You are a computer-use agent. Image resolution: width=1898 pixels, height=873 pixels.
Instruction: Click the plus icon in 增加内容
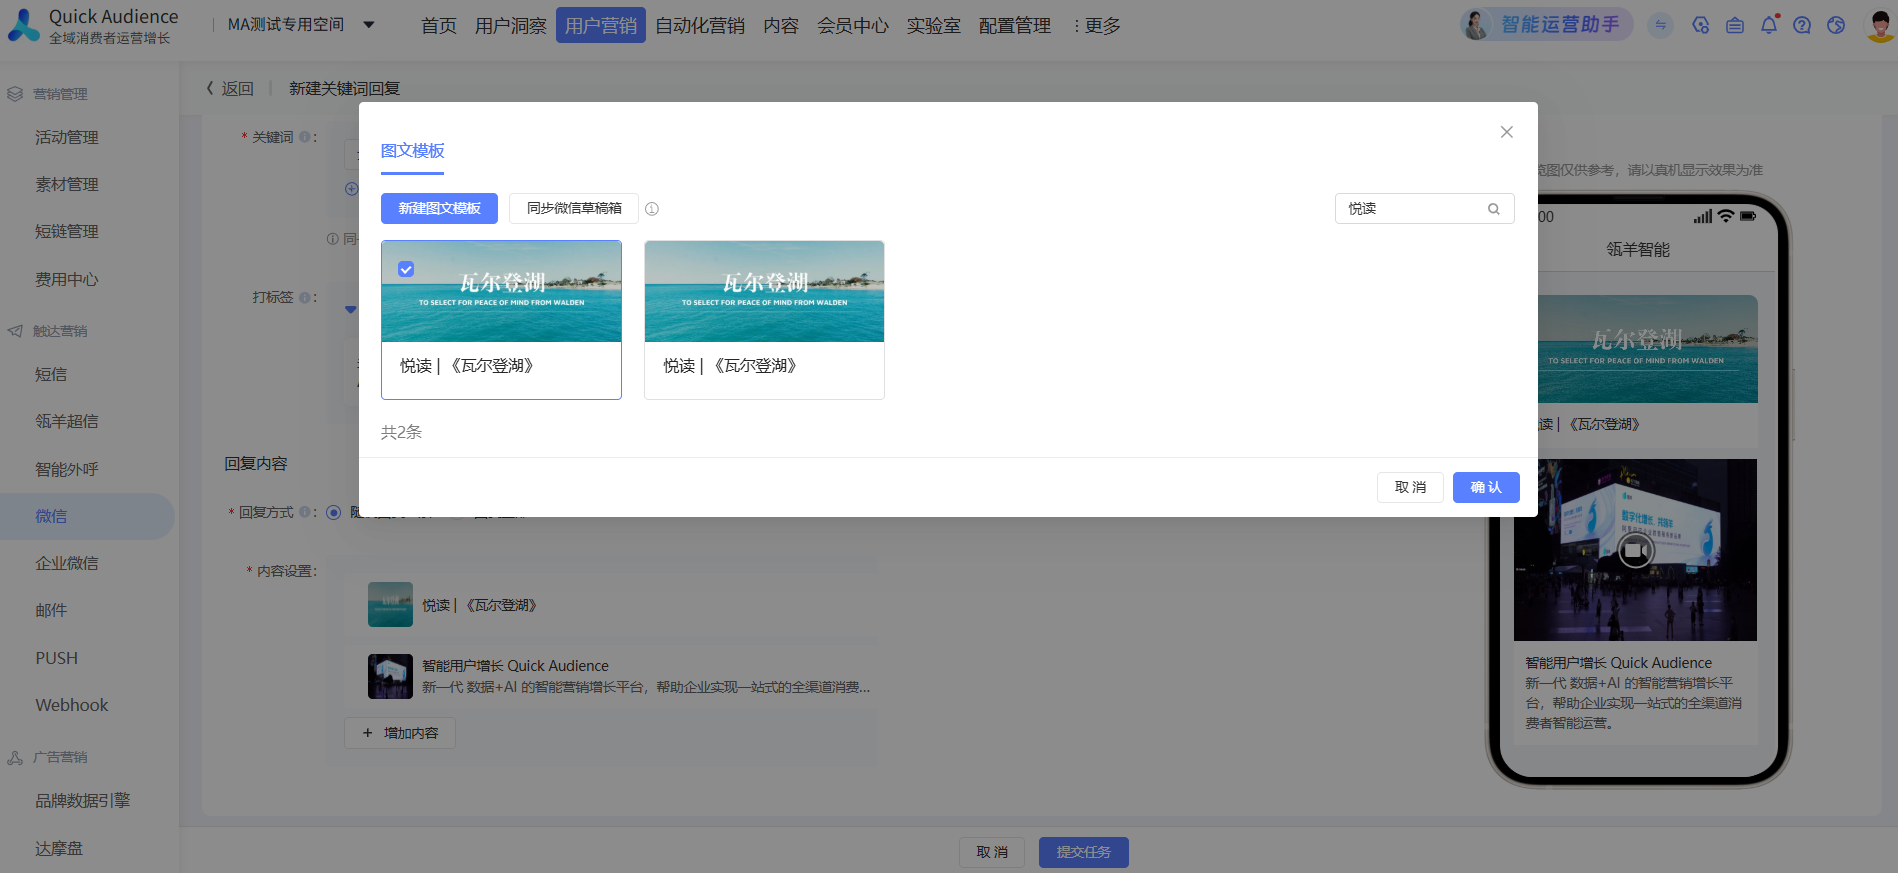pos(367,733)
